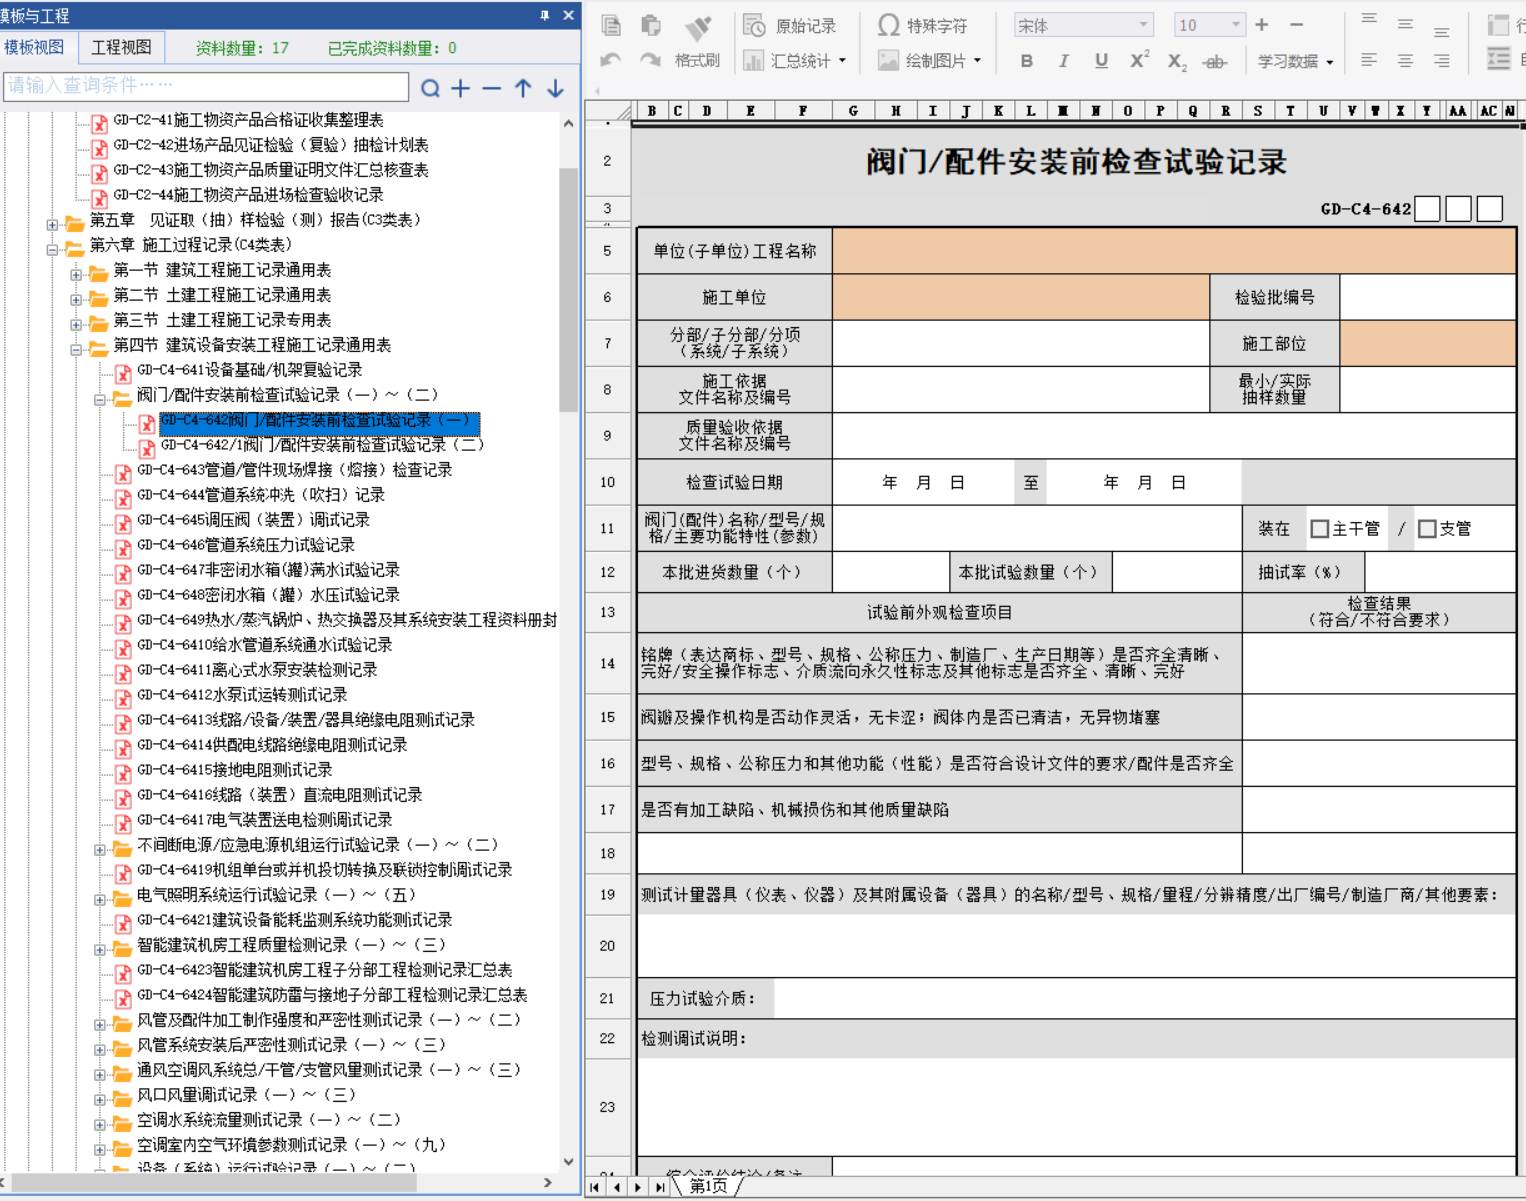The height and width of the screenshot is (1201, 1526).
Task: Move up with the up arrow icon
Action: click(523, 88)
